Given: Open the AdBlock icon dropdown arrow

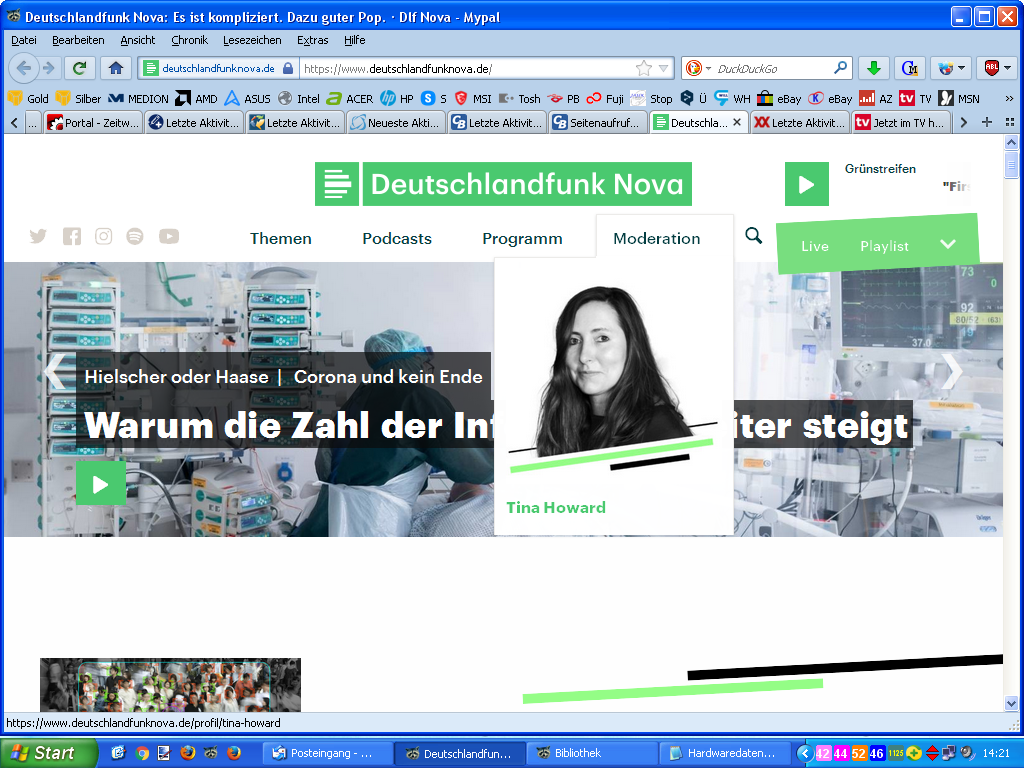Looking at the screenshot, I should tap(1008, 68).
